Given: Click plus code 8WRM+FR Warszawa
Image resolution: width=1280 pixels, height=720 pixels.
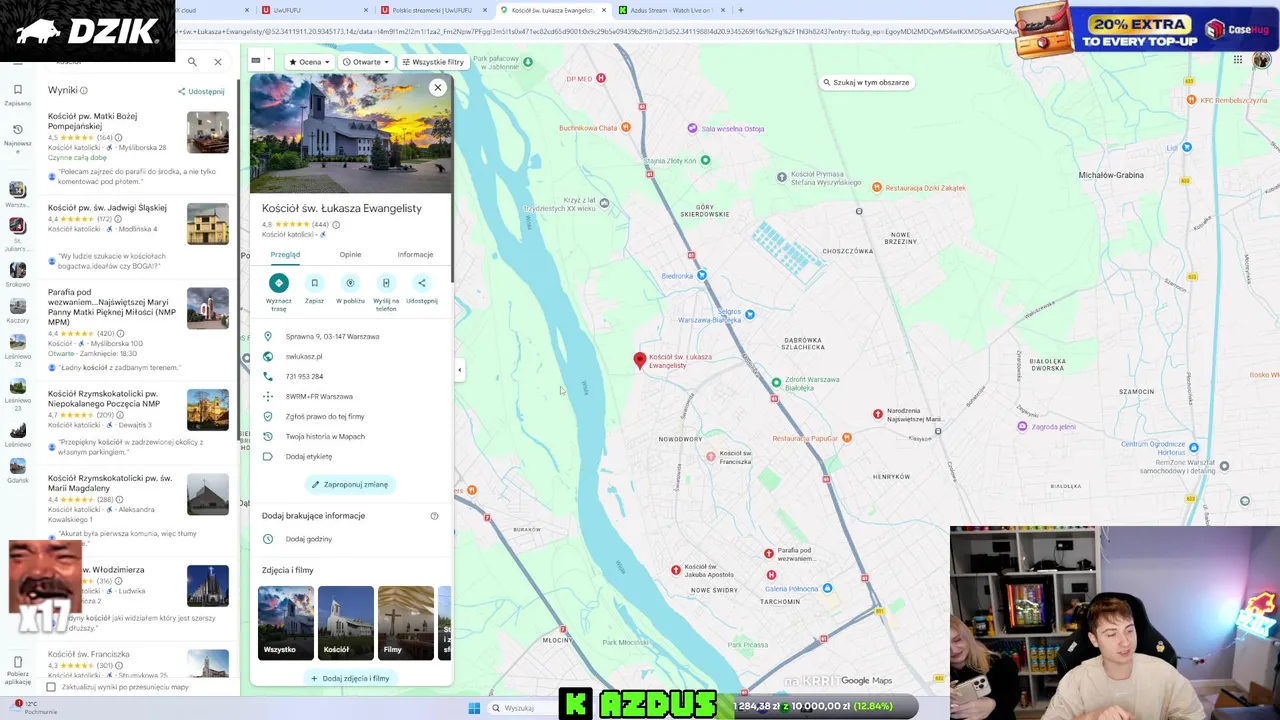Looking at the screenshot, I should [319, 396].
